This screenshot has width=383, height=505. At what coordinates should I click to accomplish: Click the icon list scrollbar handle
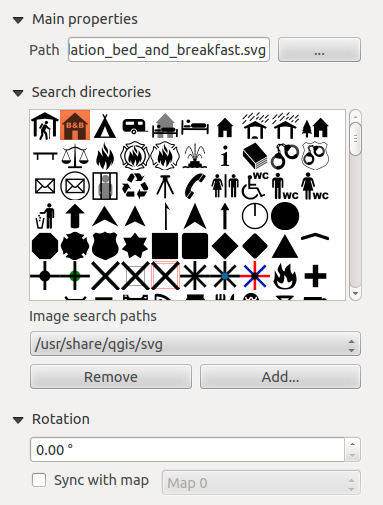point(355,139)
